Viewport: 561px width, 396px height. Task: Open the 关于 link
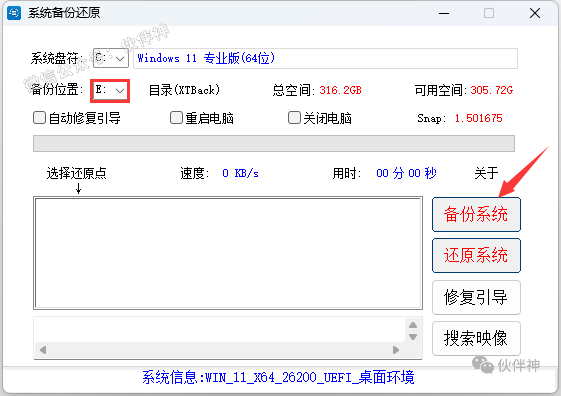486,173
